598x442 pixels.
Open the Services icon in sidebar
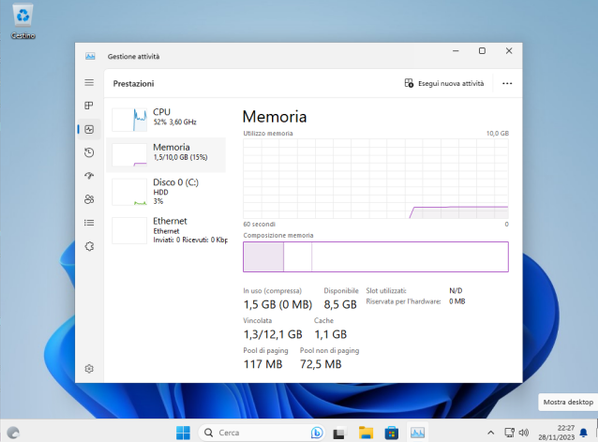point(89,246)
